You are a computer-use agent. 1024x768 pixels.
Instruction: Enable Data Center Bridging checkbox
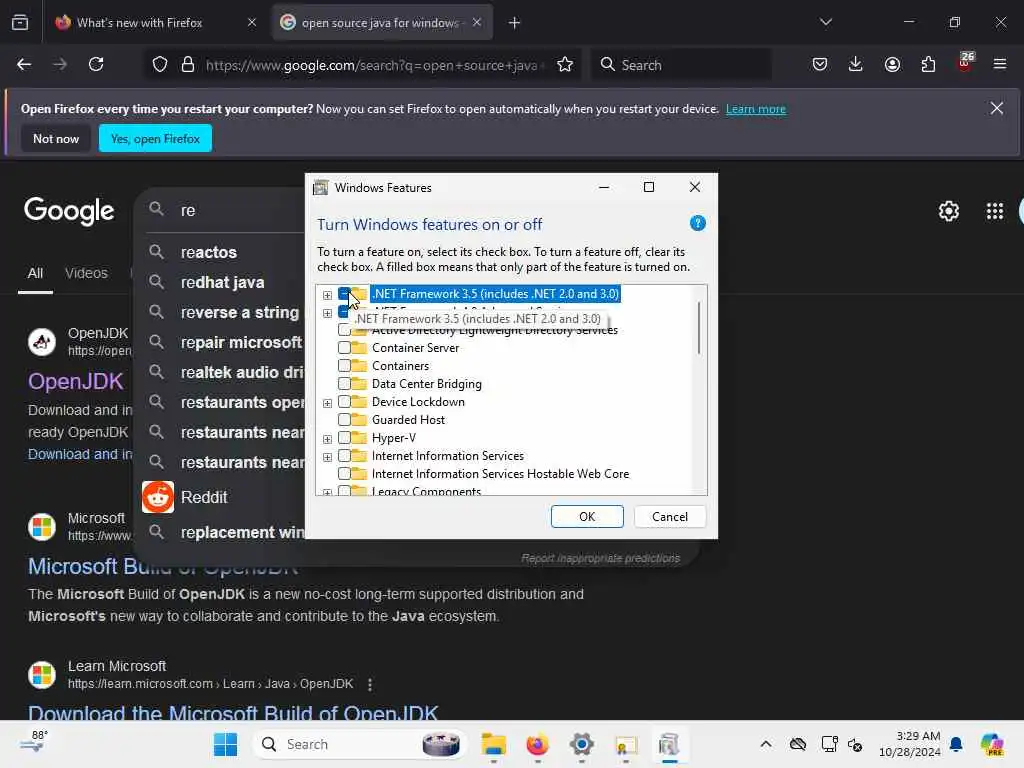344,383
